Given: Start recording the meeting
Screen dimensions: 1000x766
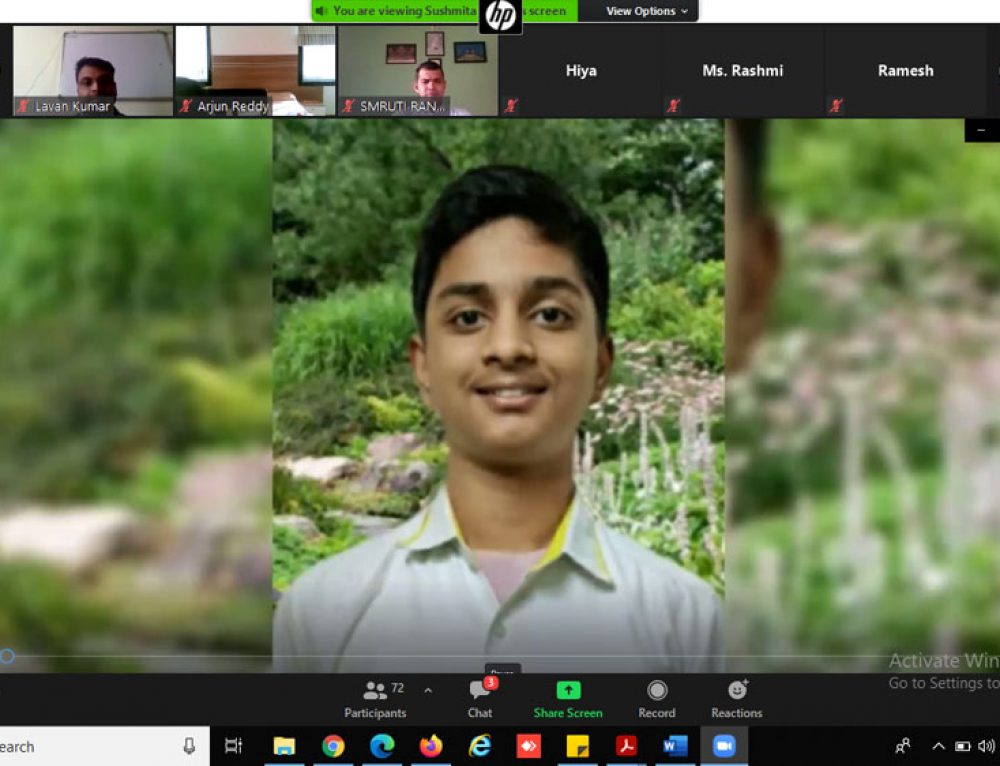Looking at the screenshot, I should 657,699.
